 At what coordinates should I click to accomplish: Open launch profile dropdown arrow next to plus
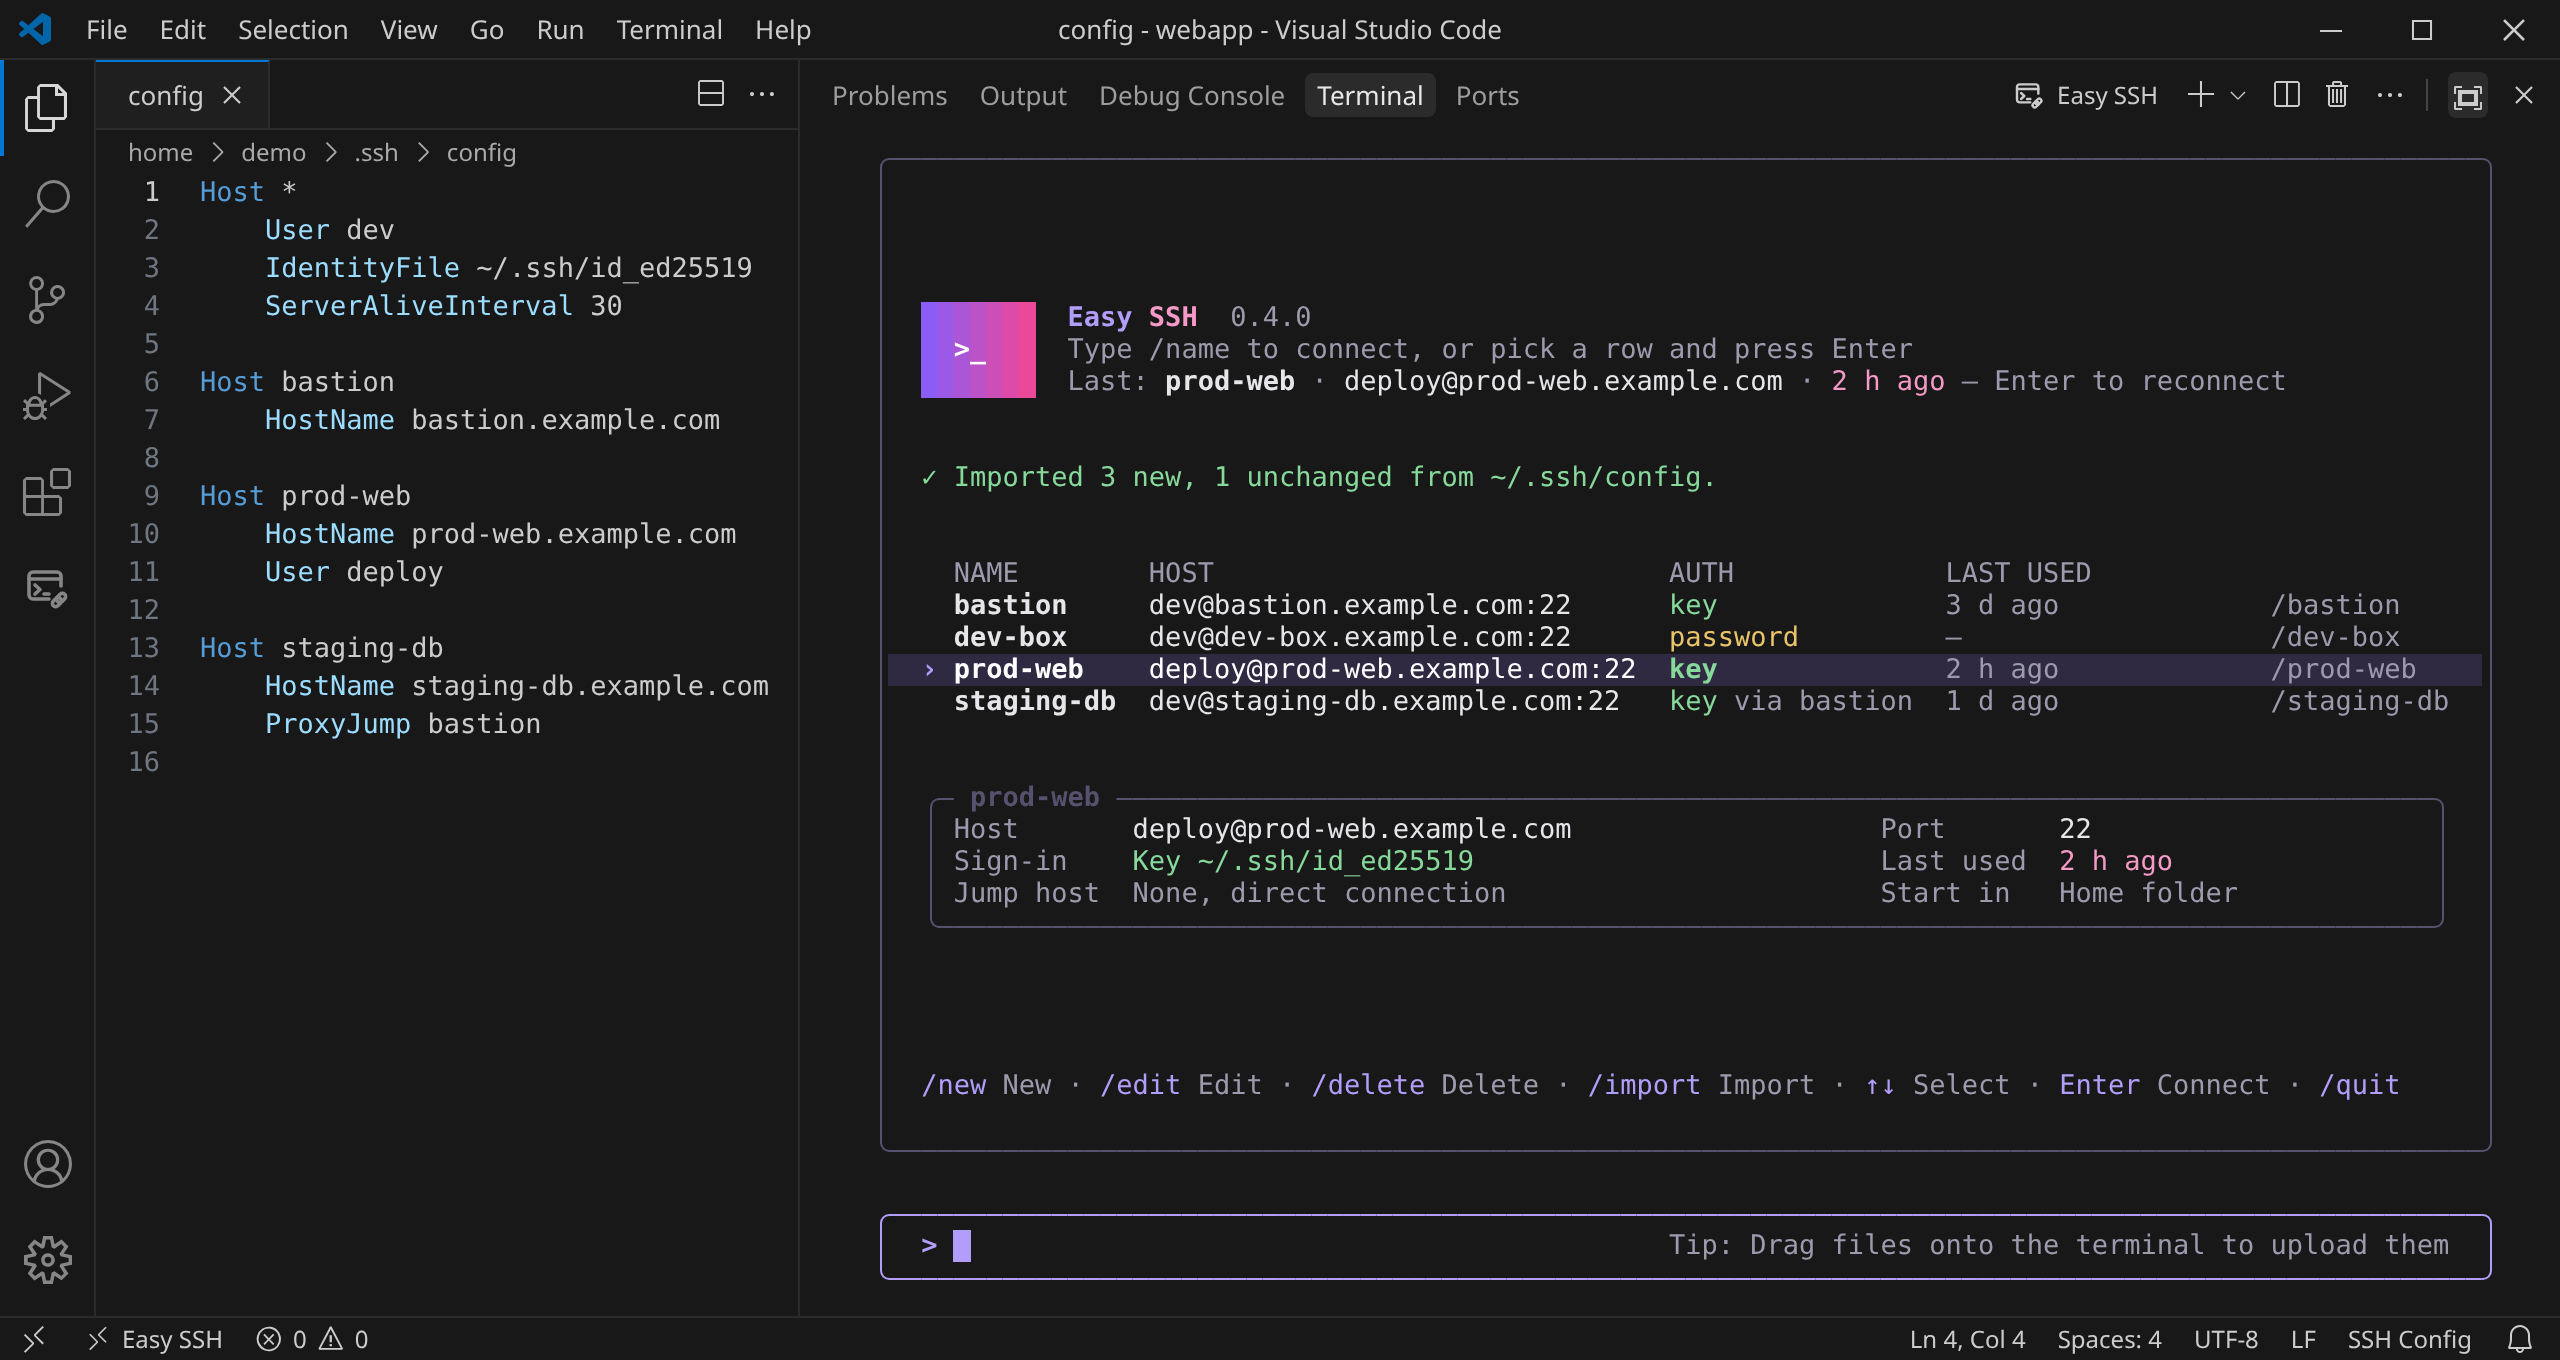2238,96
